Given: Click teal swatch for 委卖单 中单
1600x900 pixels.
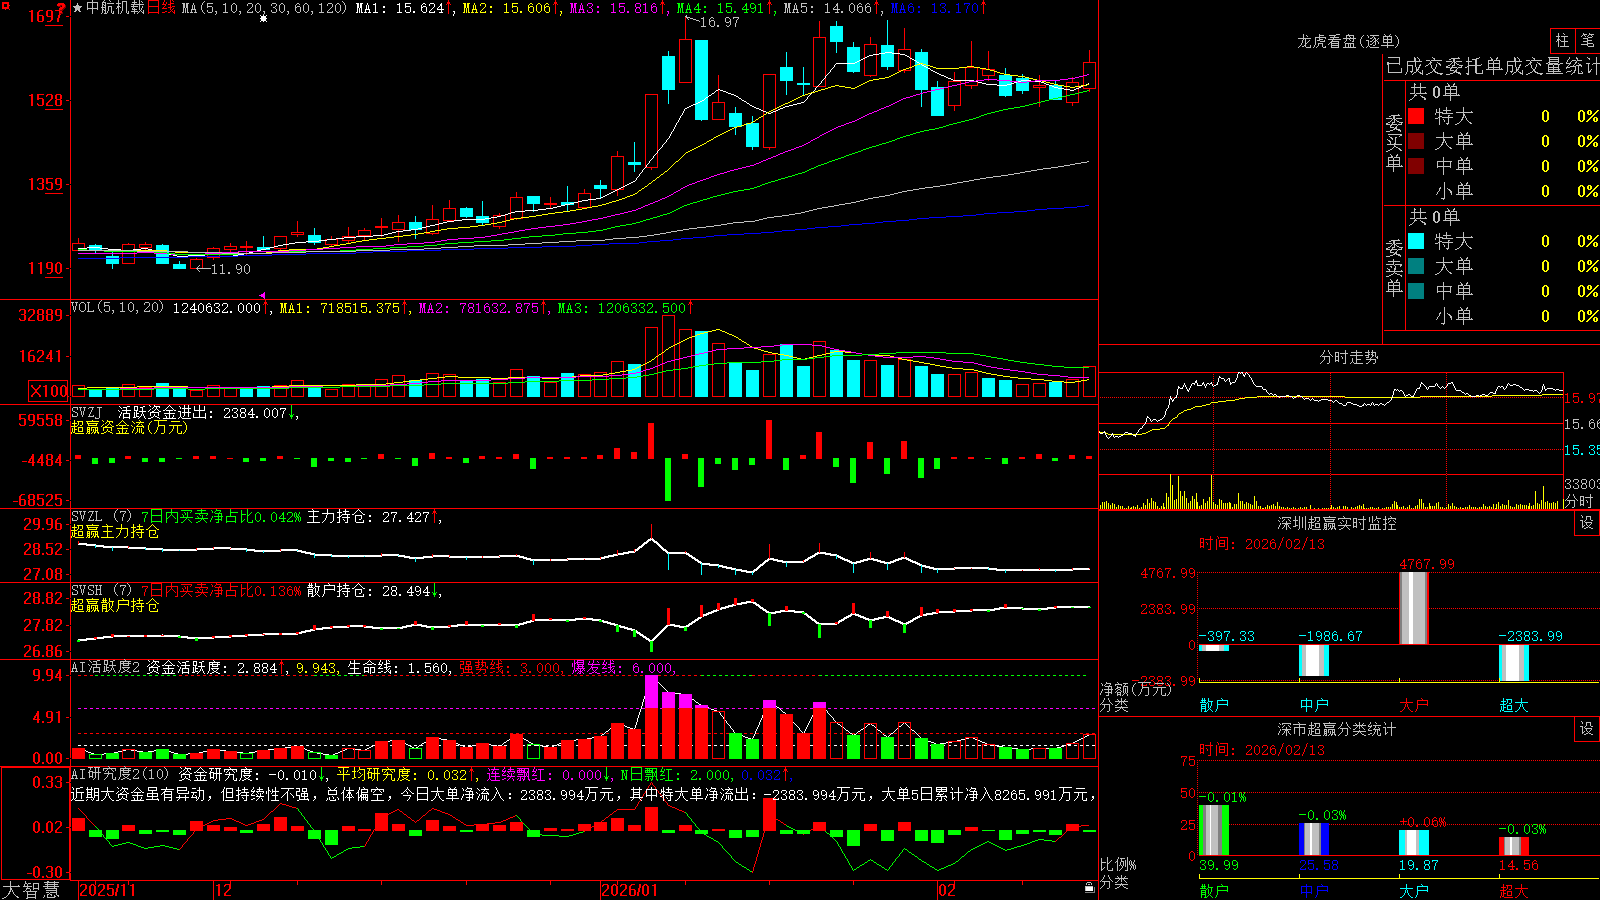Looking at the screenshot, I should coord(1416,291).
